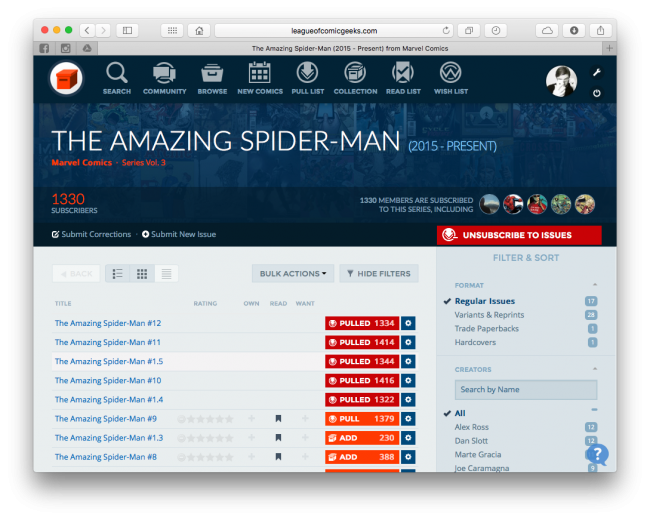Click the Pull button for Spider-Man #9
This screenshot has height=520, width=650.
tap(362, 418)
